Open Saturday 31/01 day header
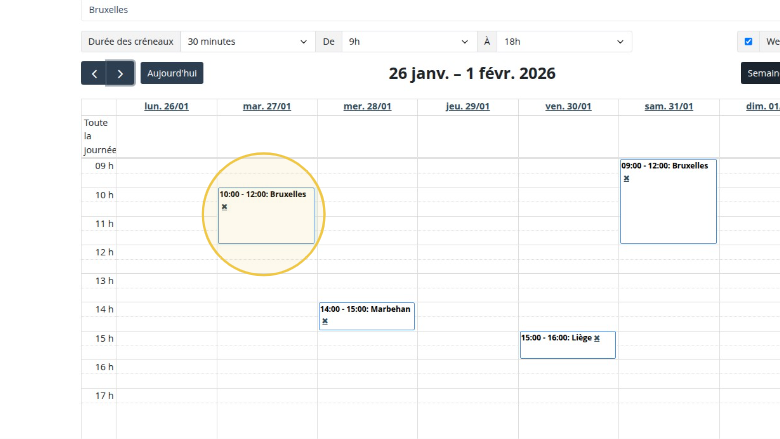 668,106
